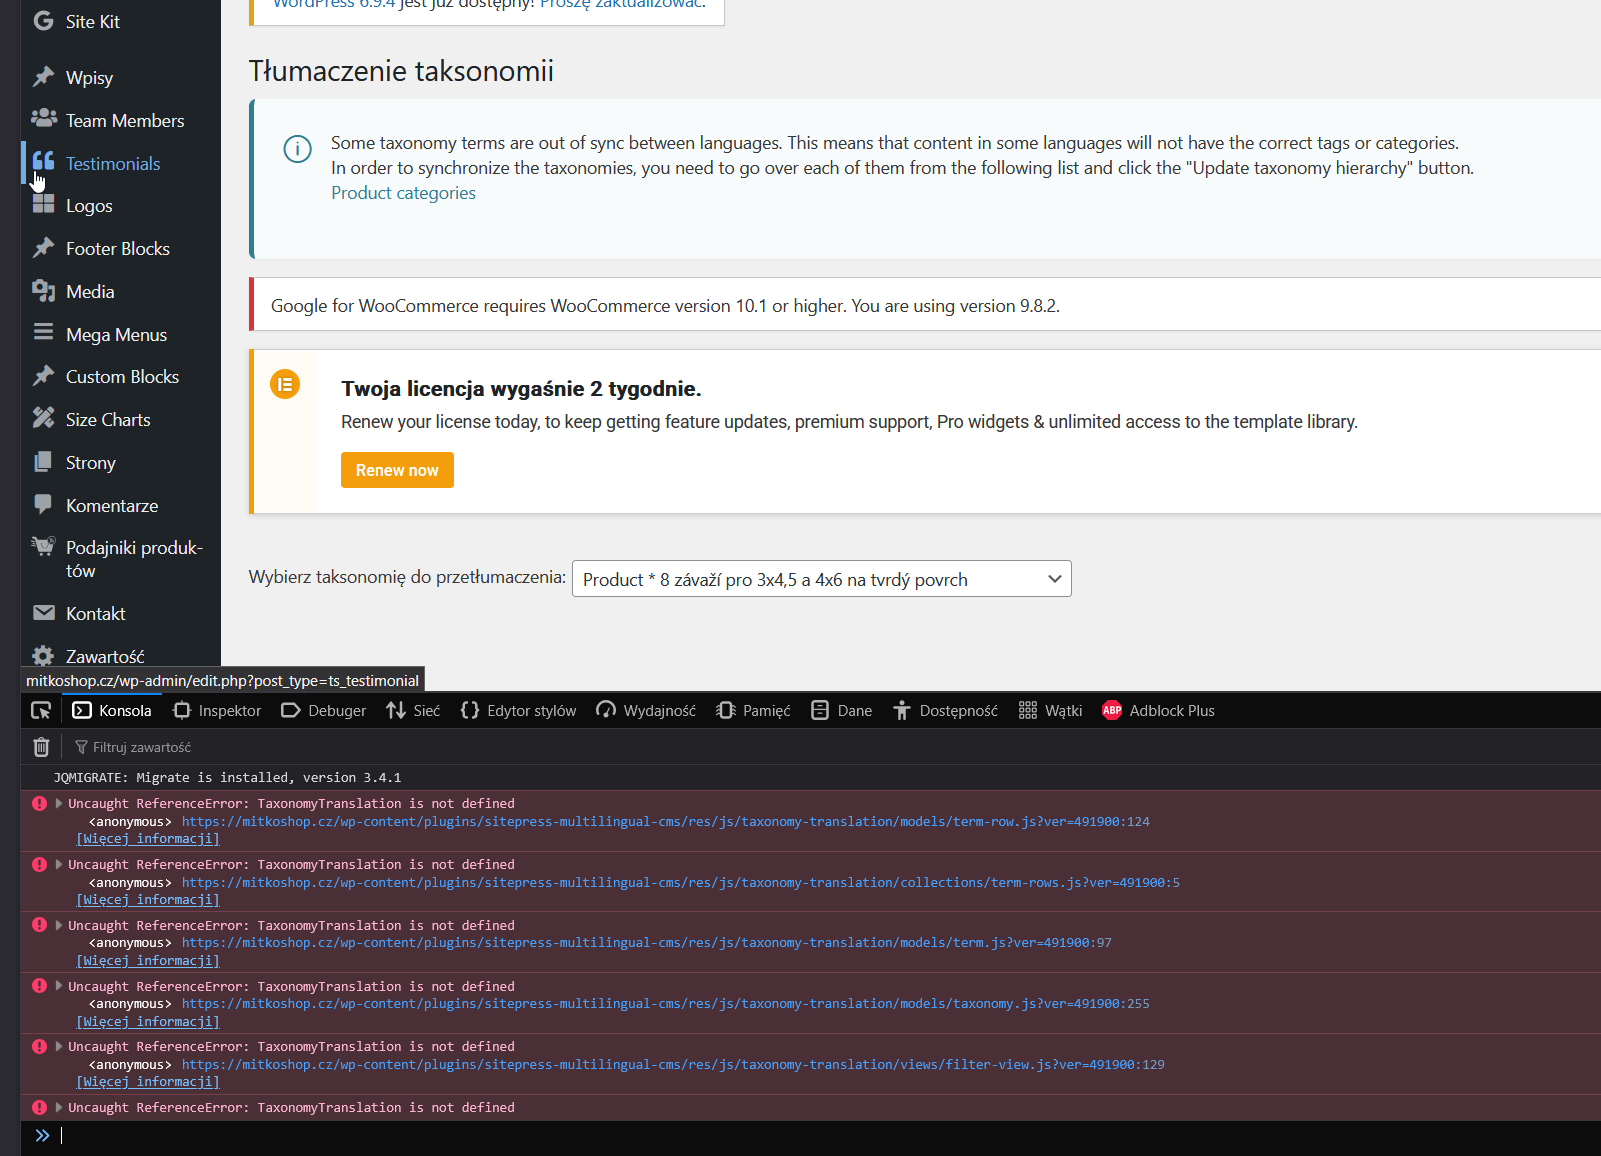Click the JQMIGRATE console log message
Image resolution: width=1601 pixels, height=1156 pixels.
coord(227,777)
